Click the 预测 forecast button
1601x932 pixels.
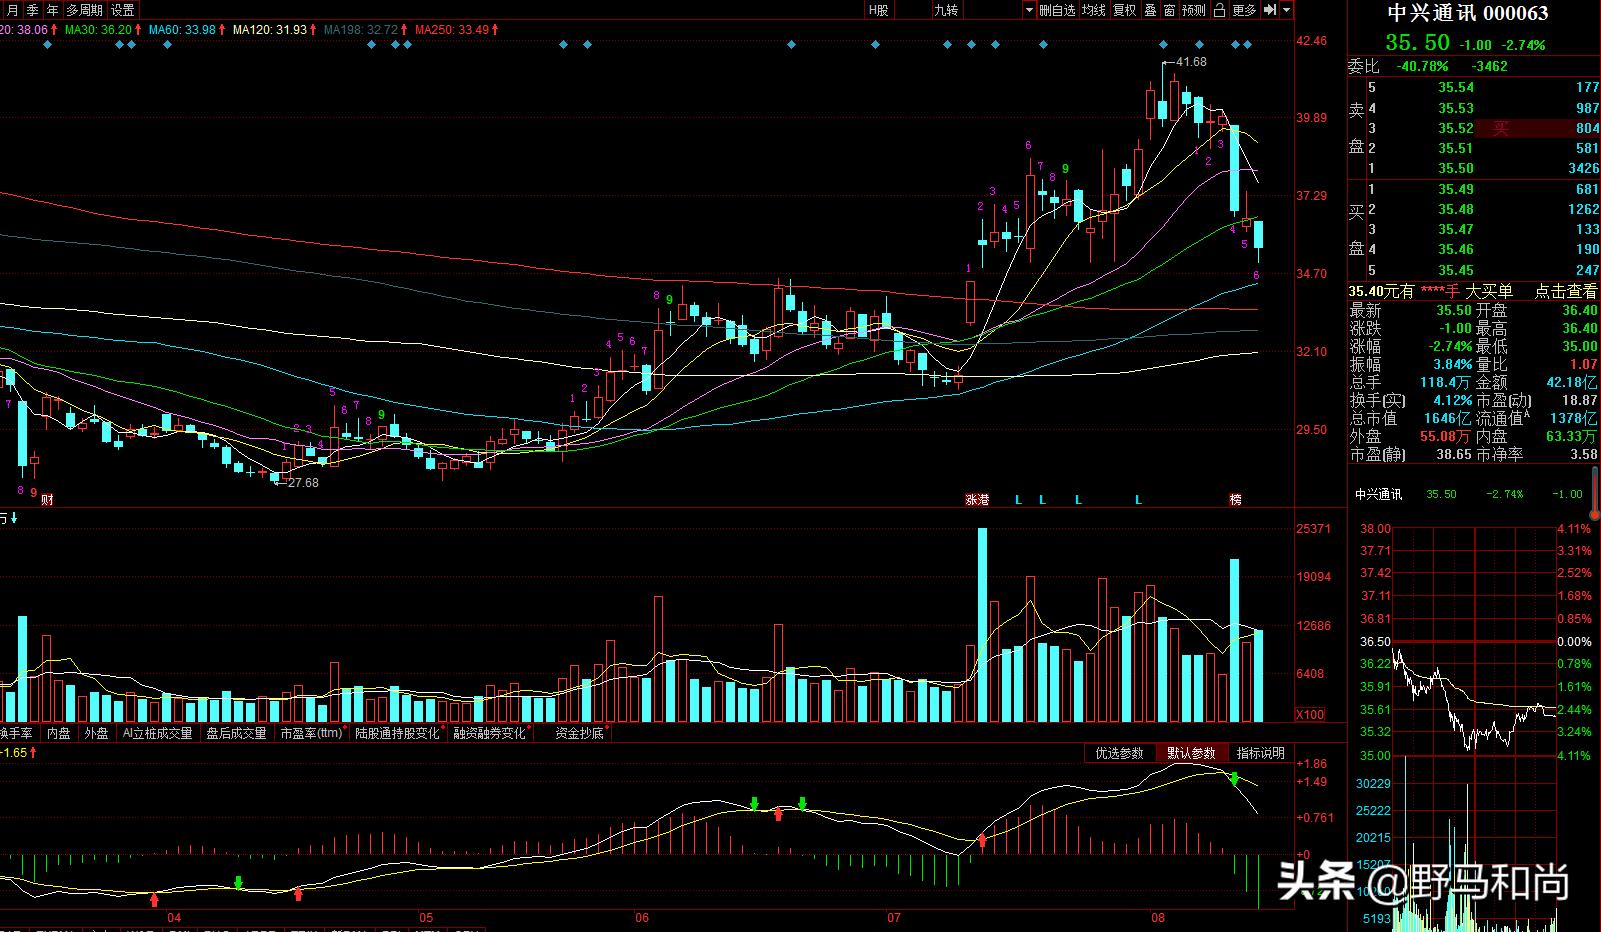point(1194,10)
